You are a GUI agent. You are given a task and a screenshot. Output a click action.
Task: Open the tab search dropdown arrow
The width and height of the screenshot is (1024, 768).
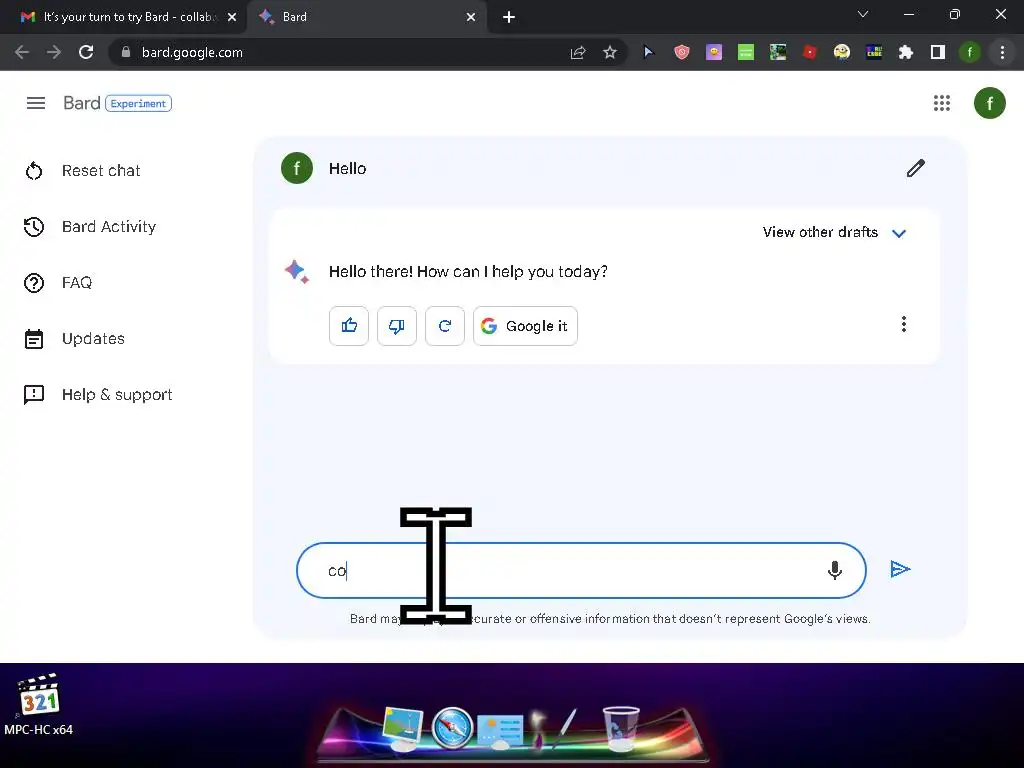pos(863,14)
